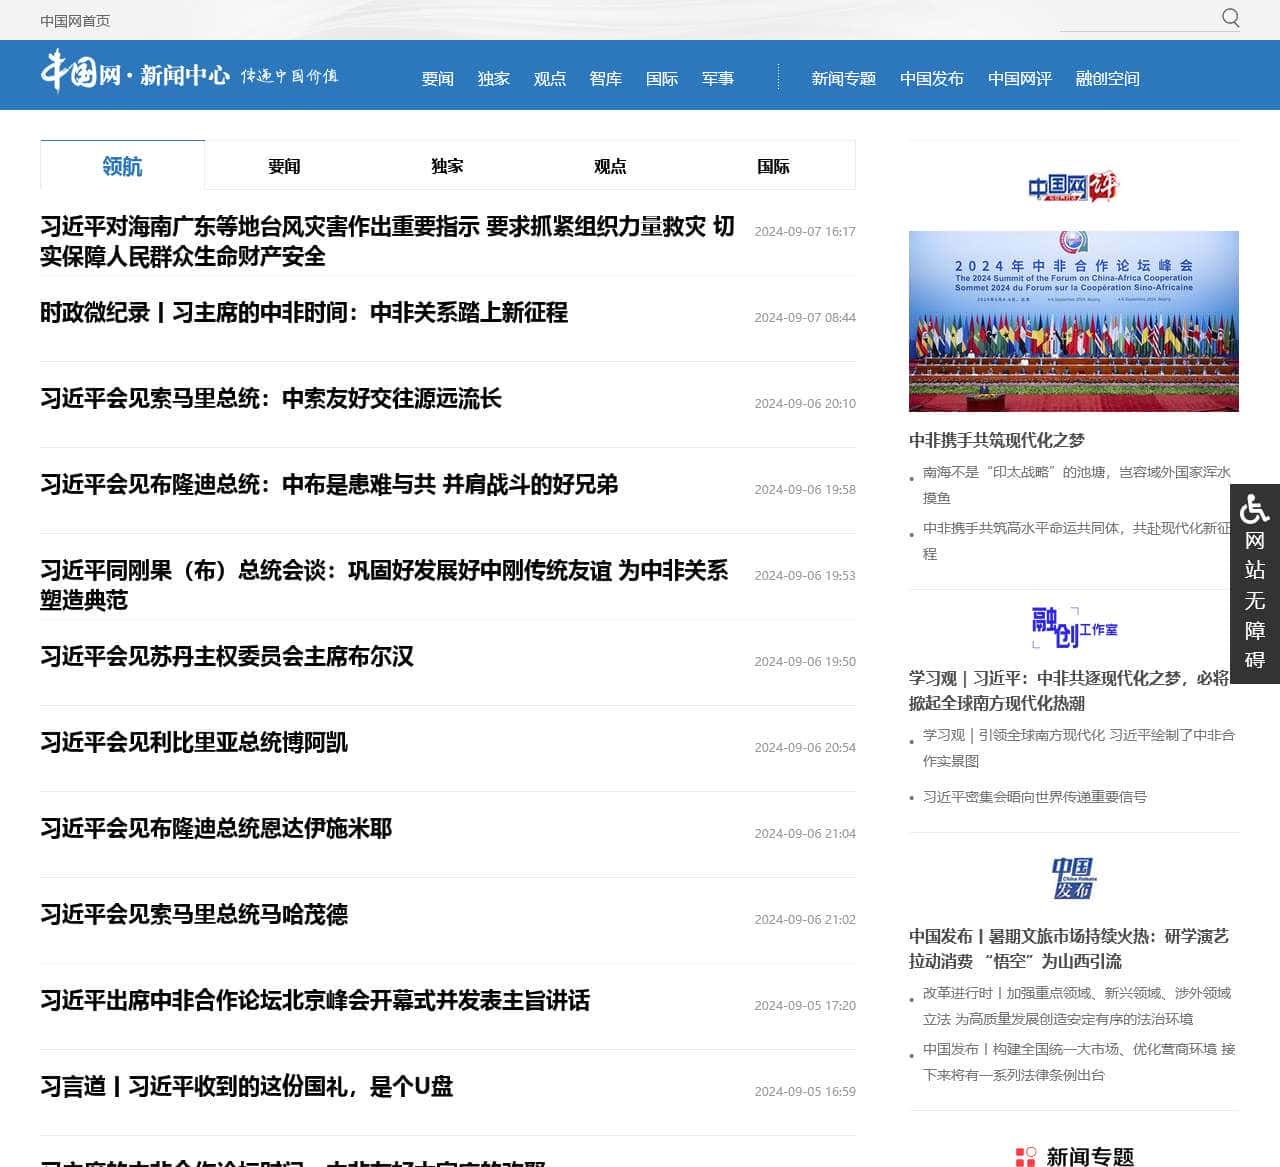This screenshot has width=1280, height=1167.
Task: Switch to the 独家 content tab
Action: coord(447,166)
